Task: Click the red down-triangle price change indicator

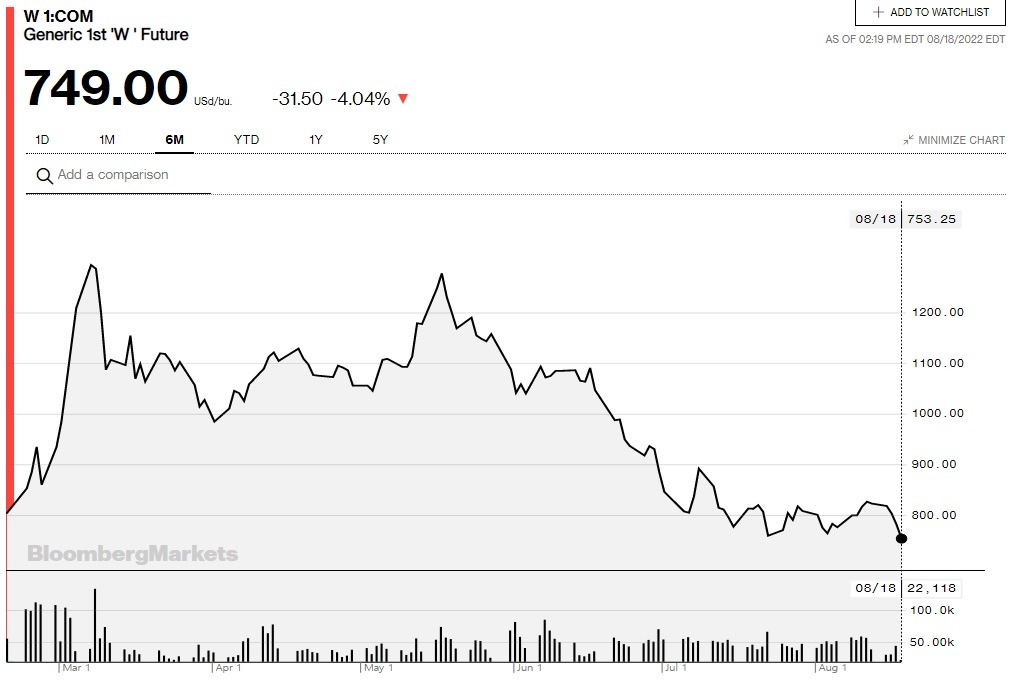Action: pos(403,99)
